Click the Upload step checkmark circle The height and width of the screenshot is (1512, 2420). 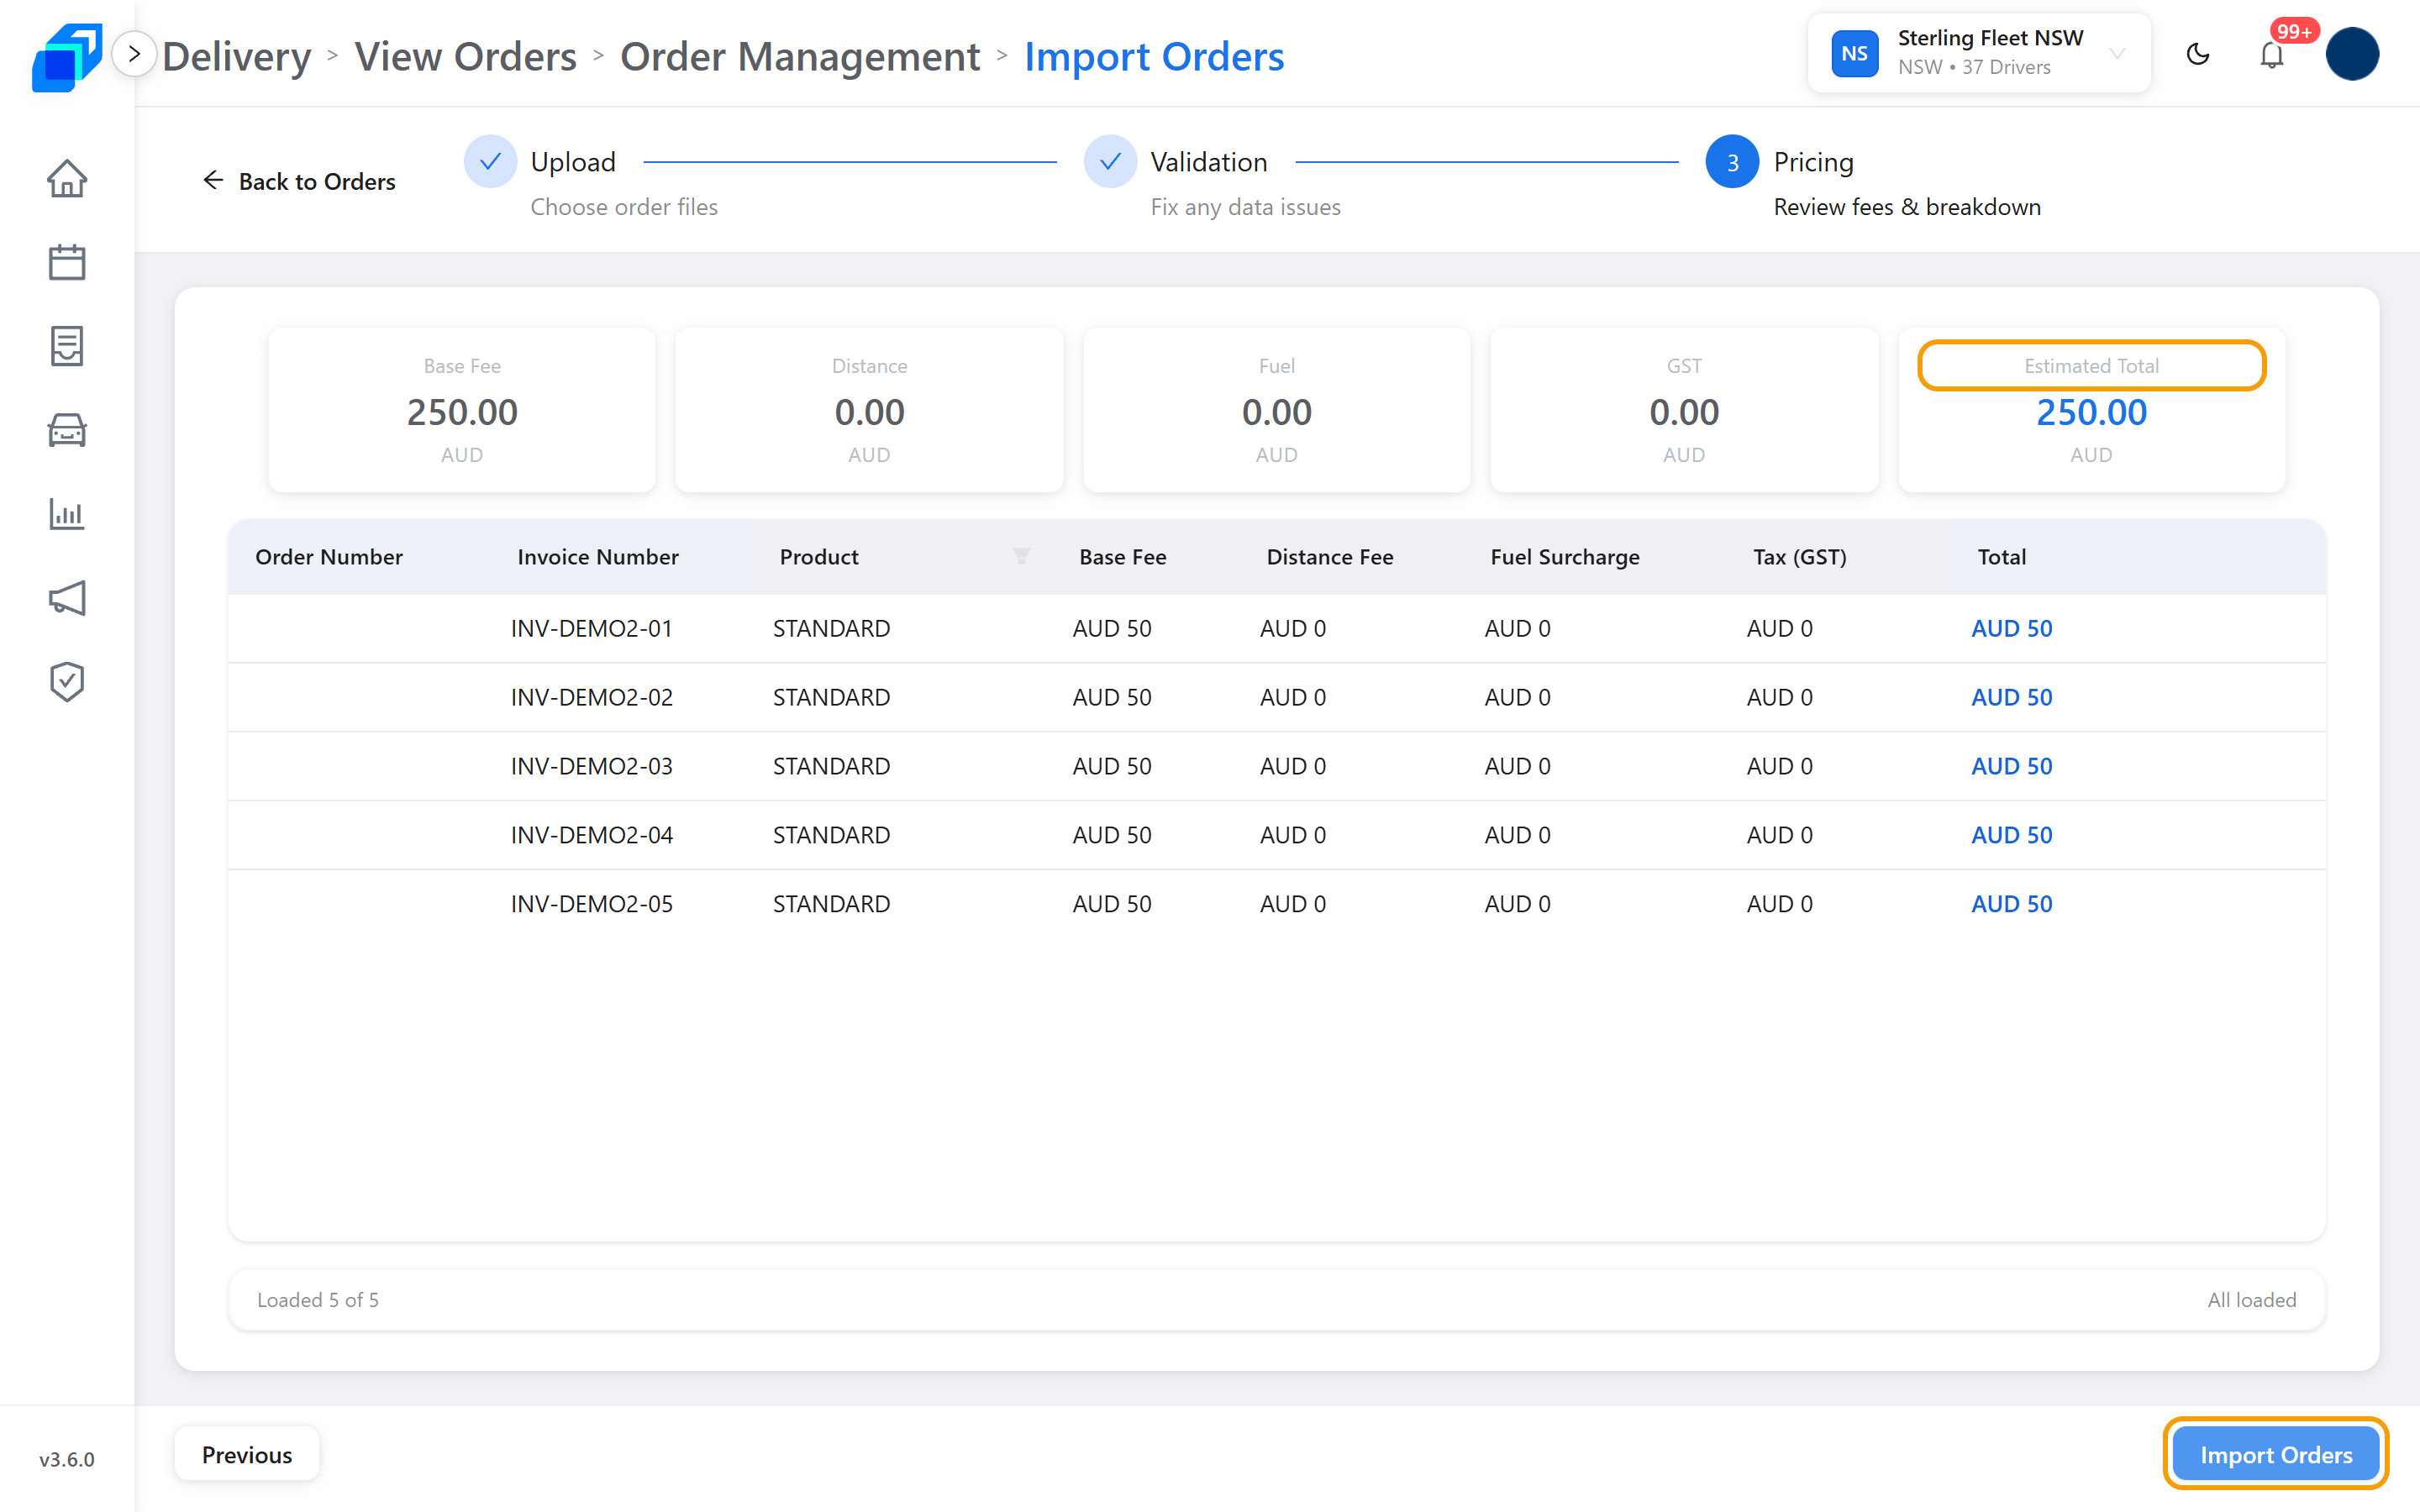pyautogui.click(x=490, y=161)
